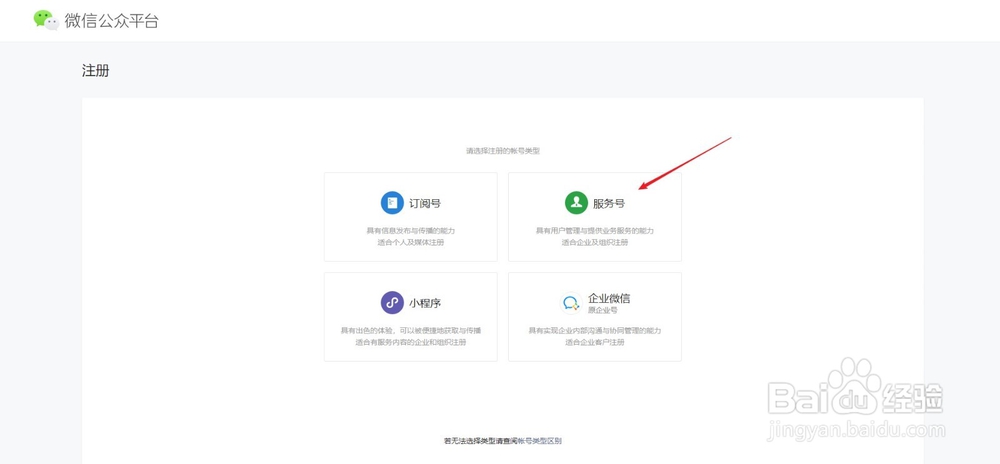Click the WeChat logo icon in header
The width and height of the screenshot is (1000, 464).
pyautogui.click(x=46, y=20)
